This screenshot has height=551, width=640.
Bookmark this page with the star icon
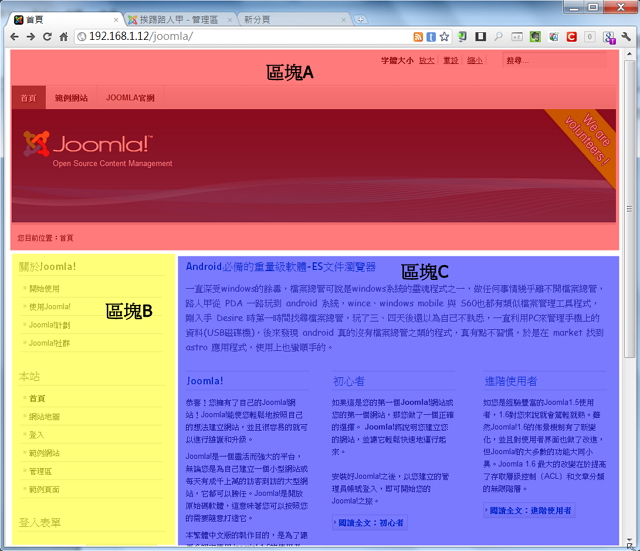point(444,37)
